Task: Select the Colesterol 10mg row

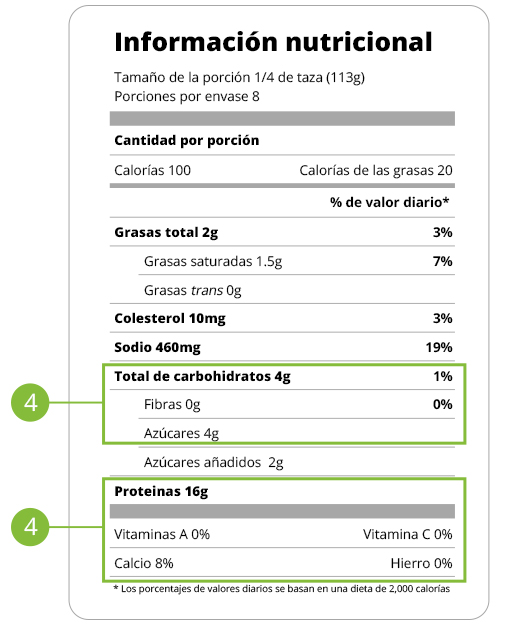Action: pyautogui.click(x=282, y=318)
